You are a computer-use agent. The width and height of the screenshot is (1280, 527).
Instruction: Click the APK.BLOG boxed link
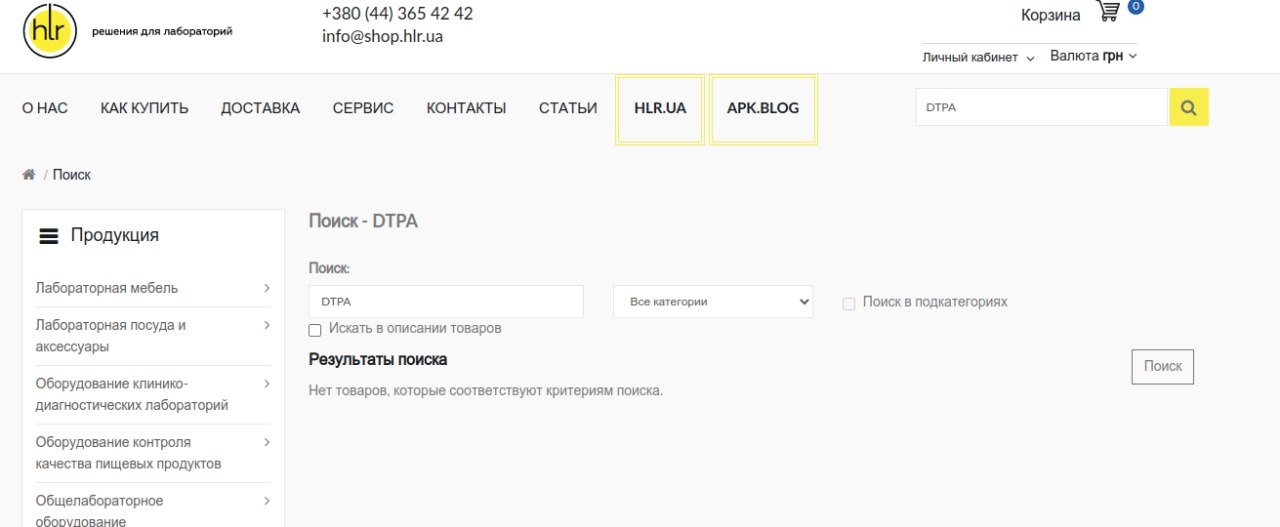[x=763, y=109]
